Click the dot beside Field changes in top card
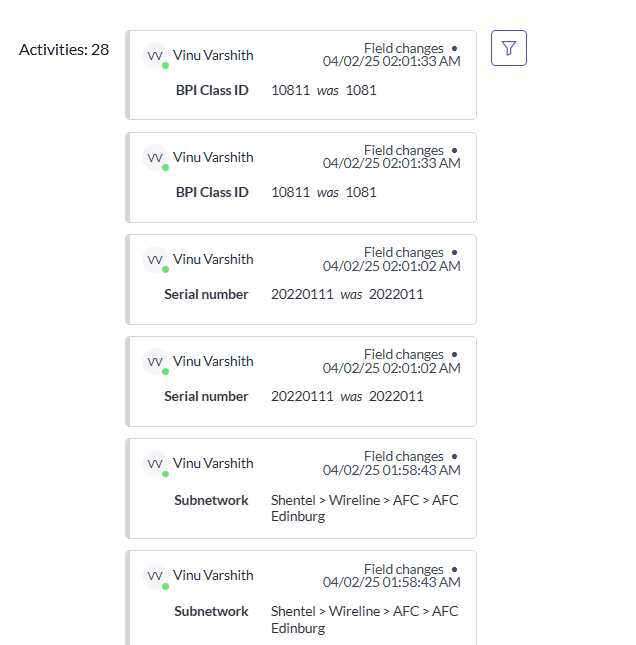 454,49
